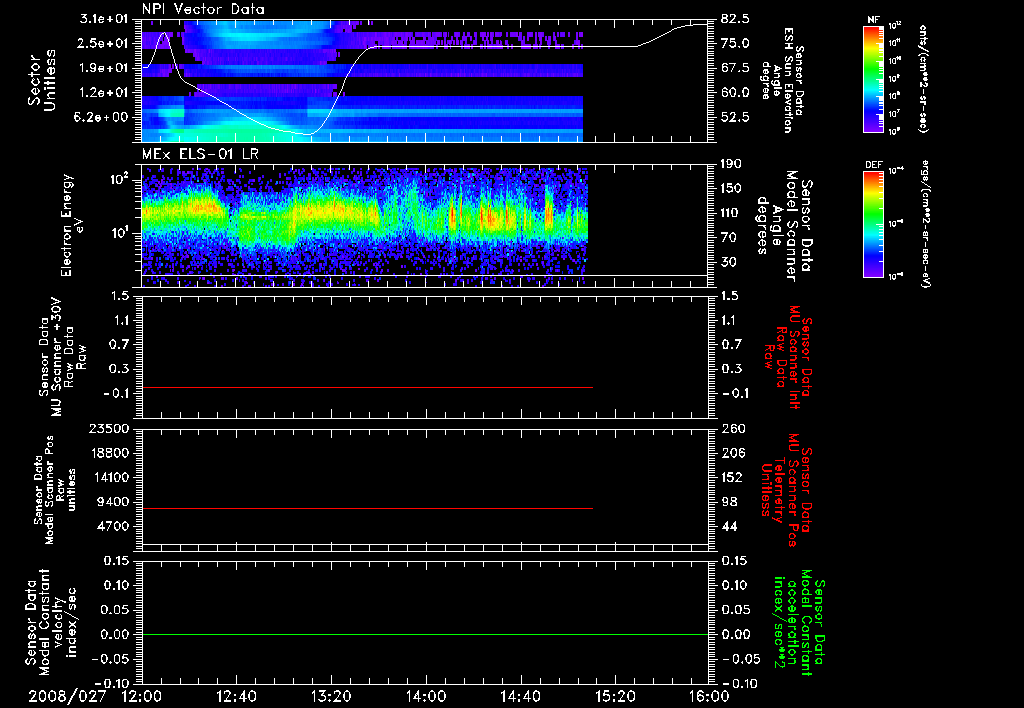Click the "1.2e+01" sector tick value
This screenshot has width=1024, height=708.
point(103,92)
